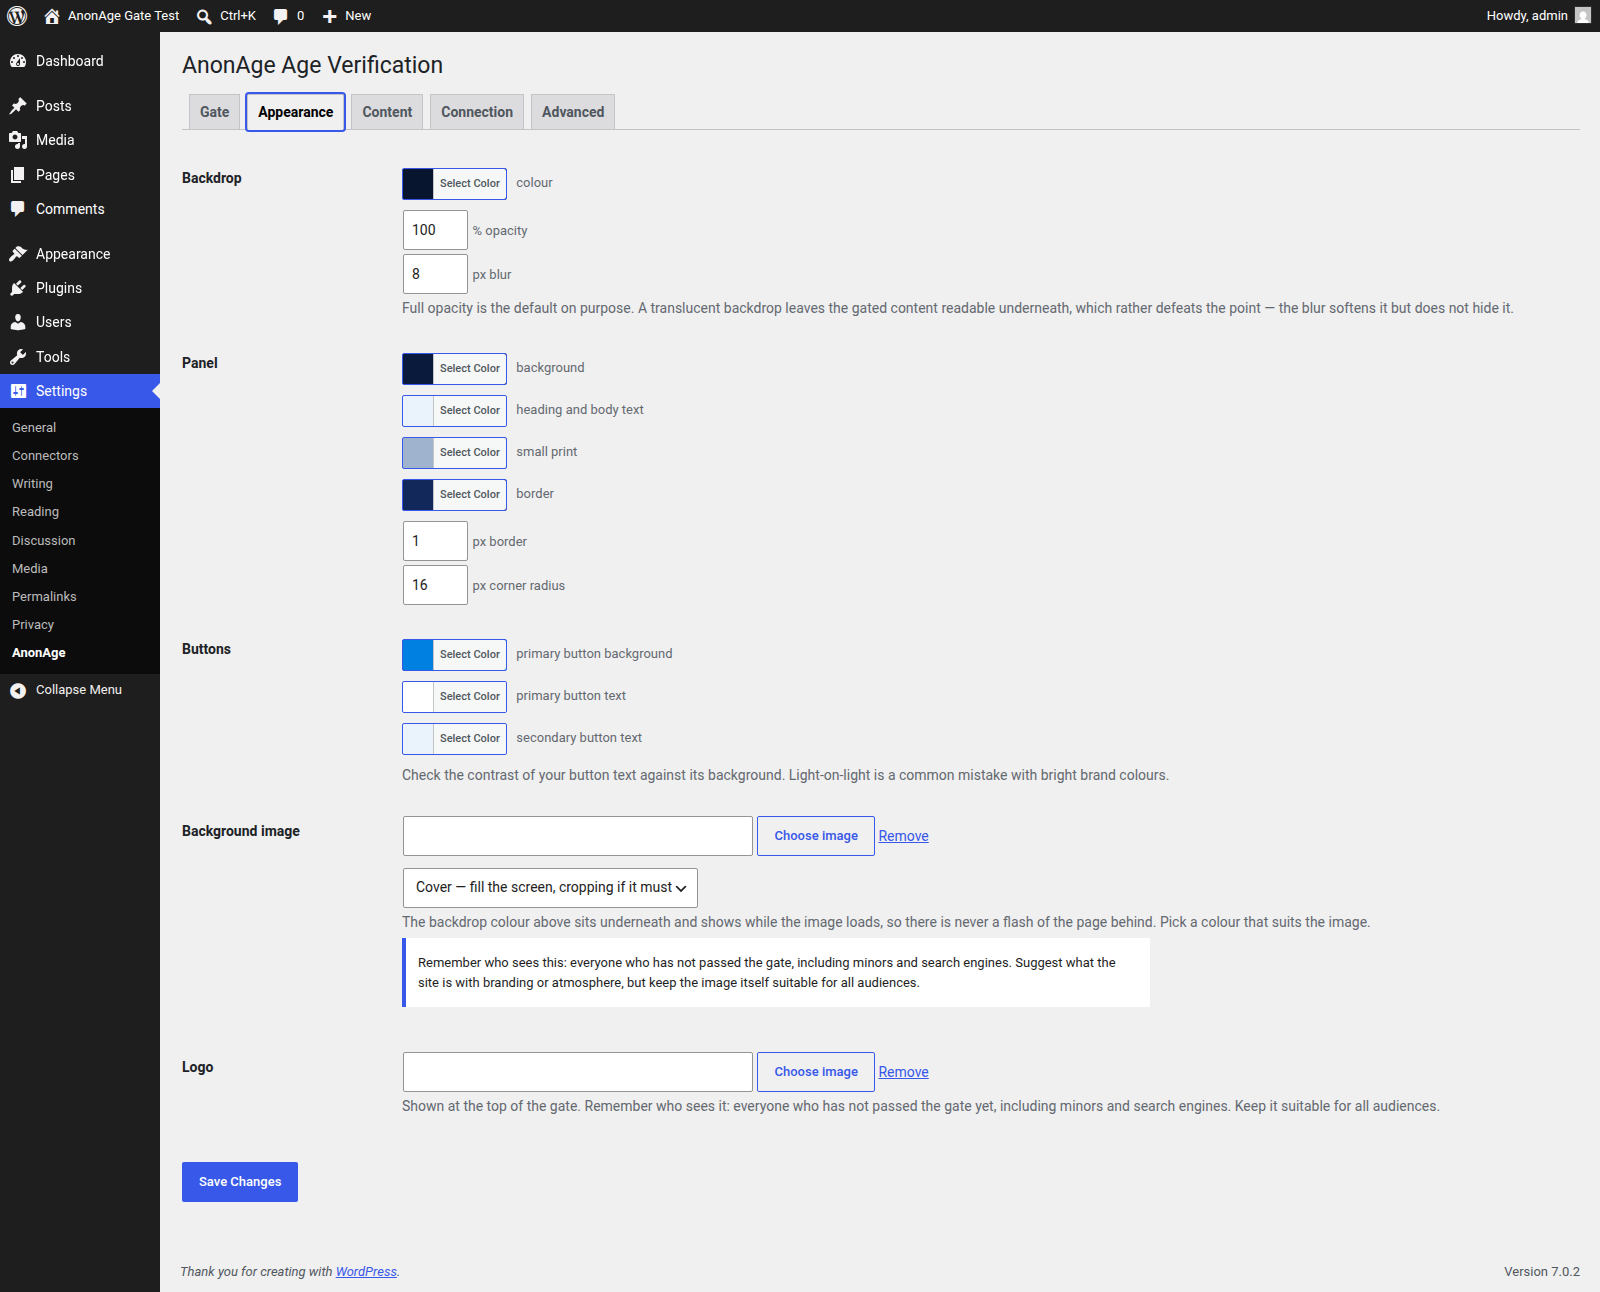
Task: Focus the Logo URL field
Action: click(x=578, y=1072)
